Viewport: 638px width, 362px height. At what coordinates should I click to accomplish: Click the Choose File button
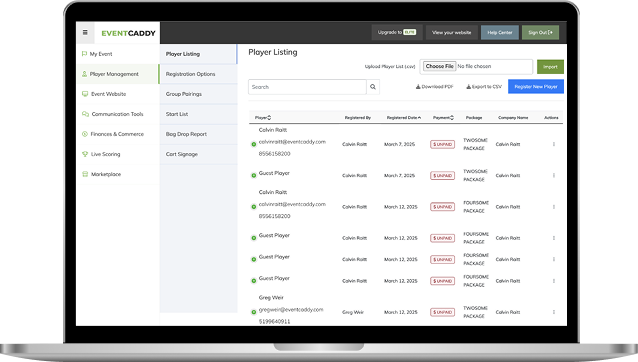[439, 66]
